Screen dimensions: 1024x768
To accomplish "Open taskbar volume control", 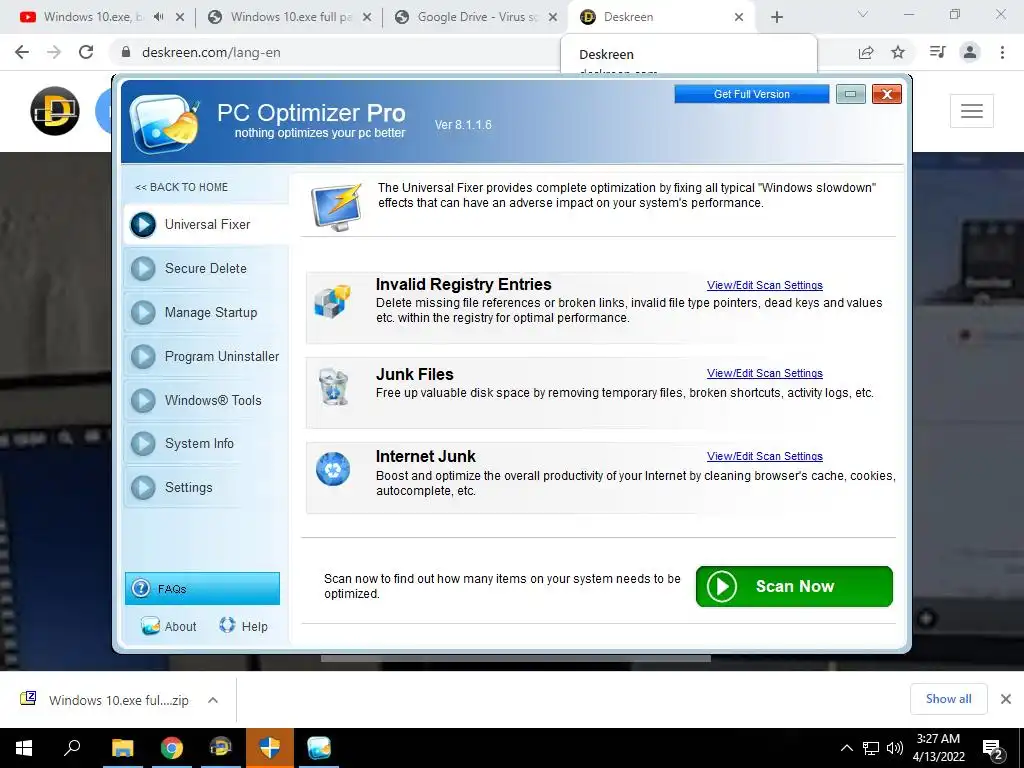I will (895, 748).
